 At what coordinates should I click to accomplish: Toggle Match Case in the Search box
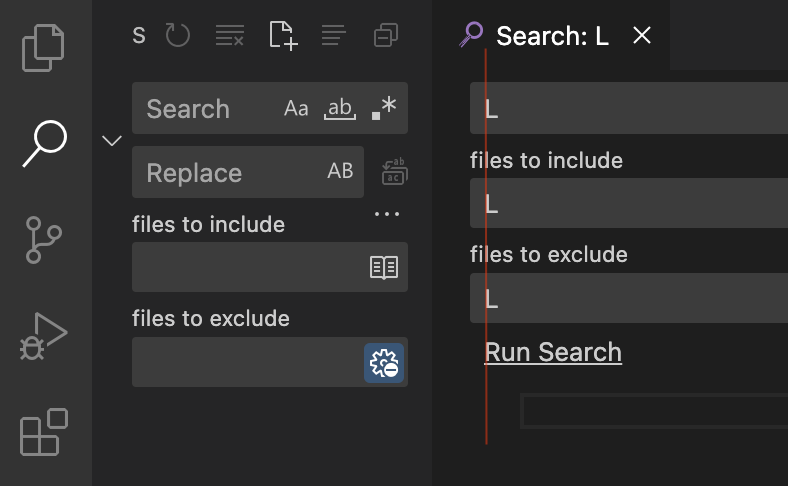[296, 109]
